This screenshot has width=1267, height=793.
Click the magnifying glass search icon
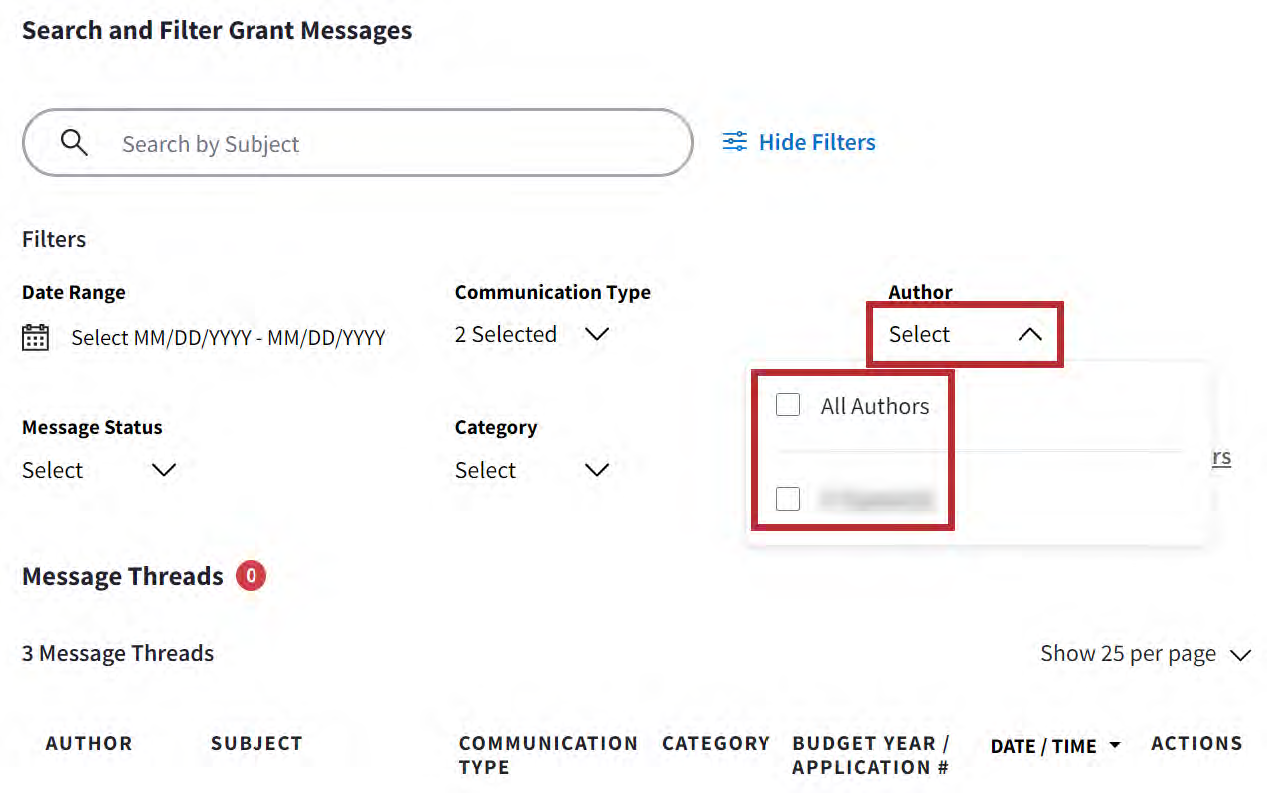(x=74, y=143)
